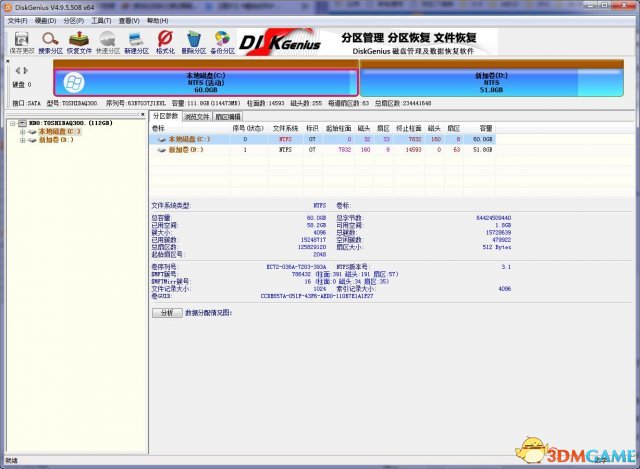Click the 15248717 used clusters value
The image size is (640, 469).
313,240
